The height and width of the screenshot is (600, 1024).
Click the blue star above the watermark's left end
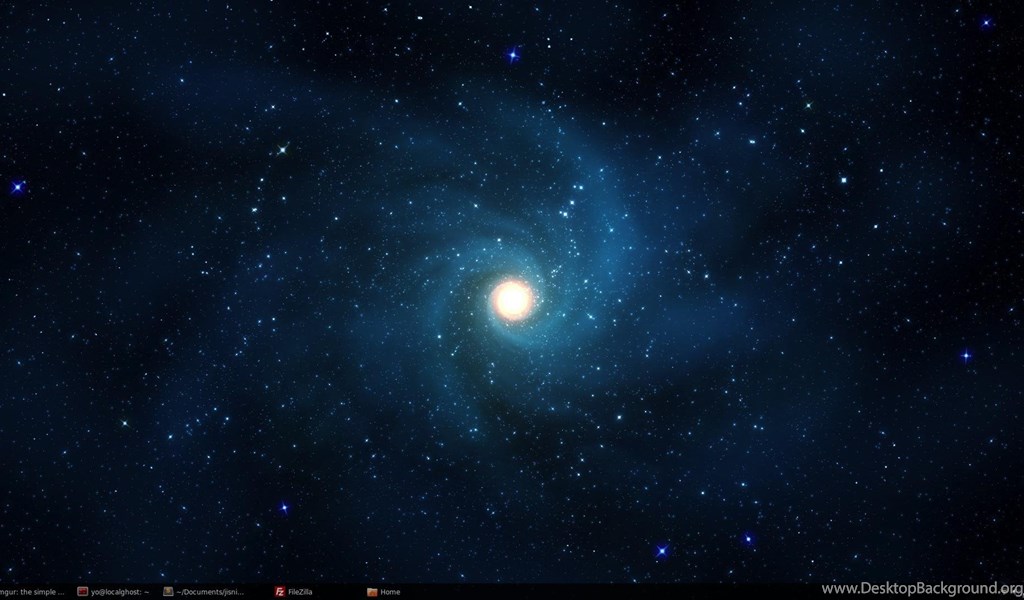point(748,539)
